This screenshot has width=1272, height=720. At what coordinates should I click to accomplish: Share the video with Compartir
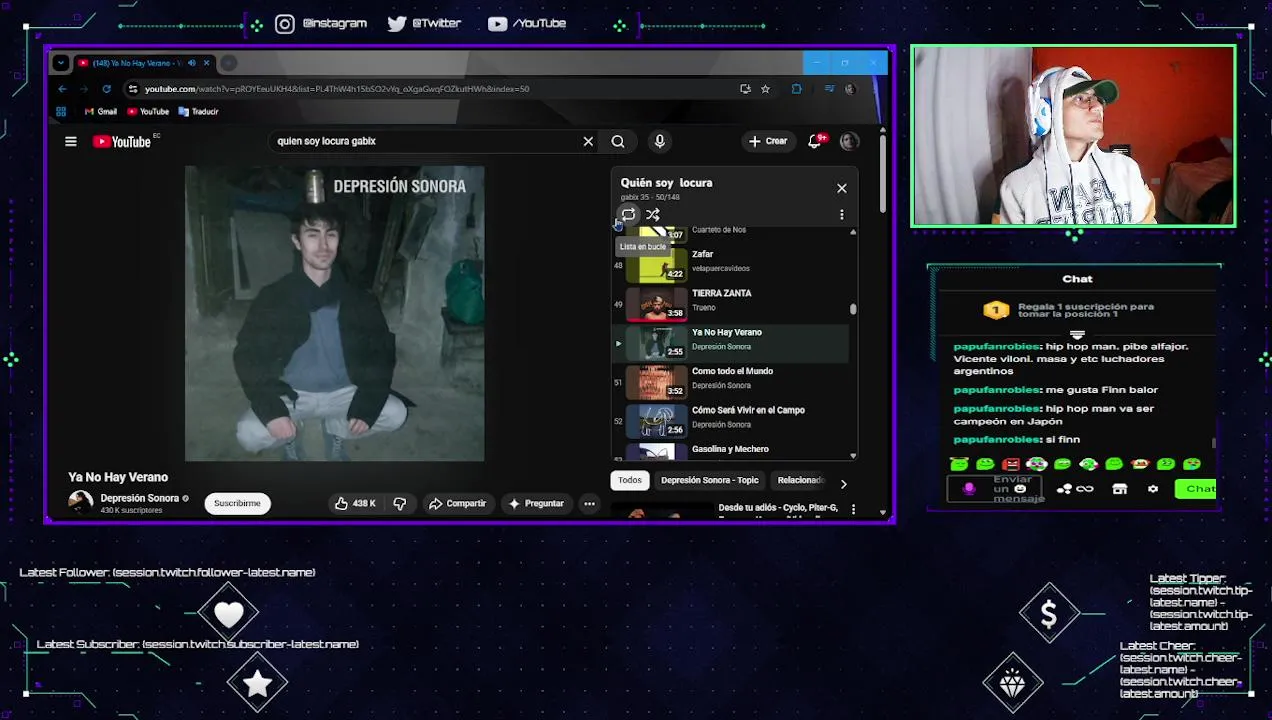coord(457,503)
